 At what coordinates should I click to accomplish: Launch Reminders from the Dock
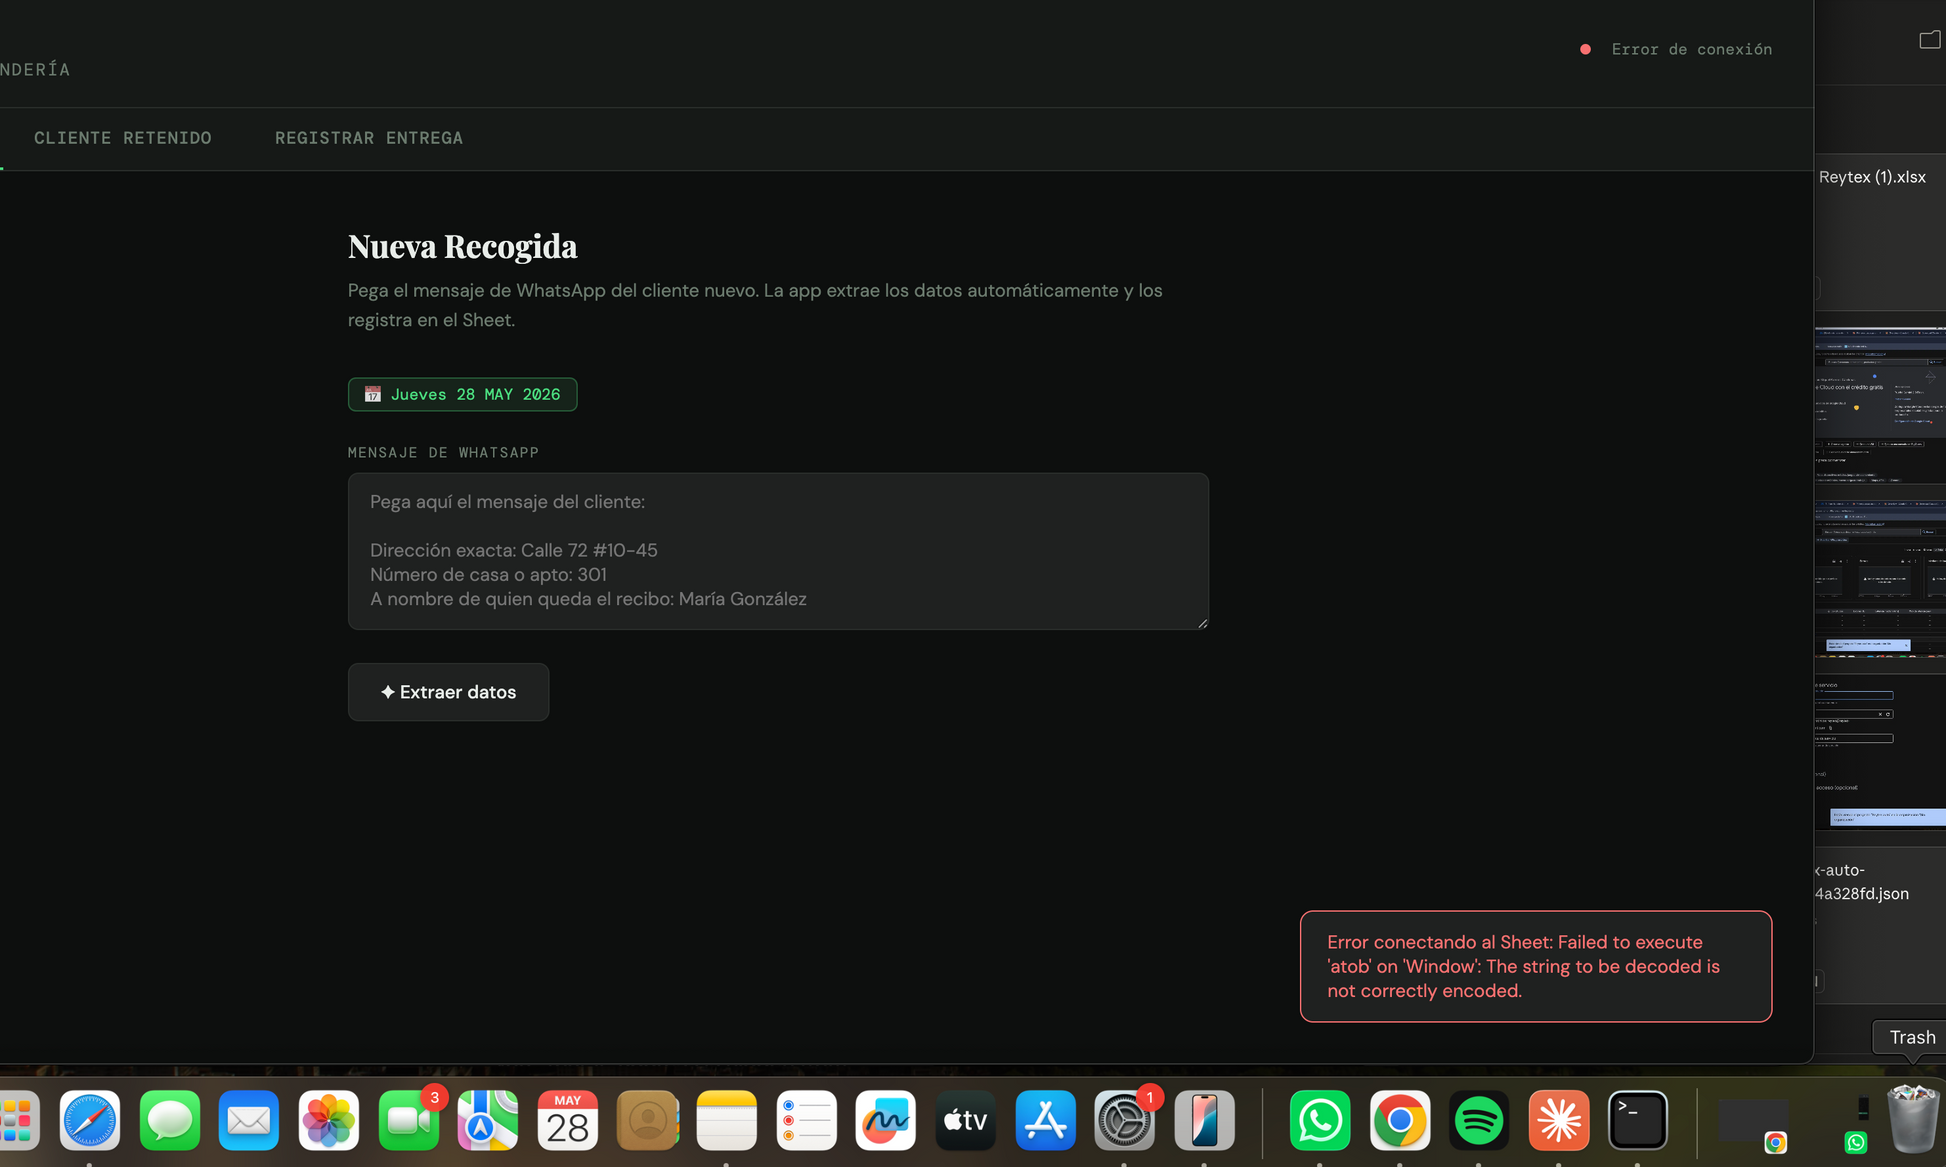(806, 1120)
